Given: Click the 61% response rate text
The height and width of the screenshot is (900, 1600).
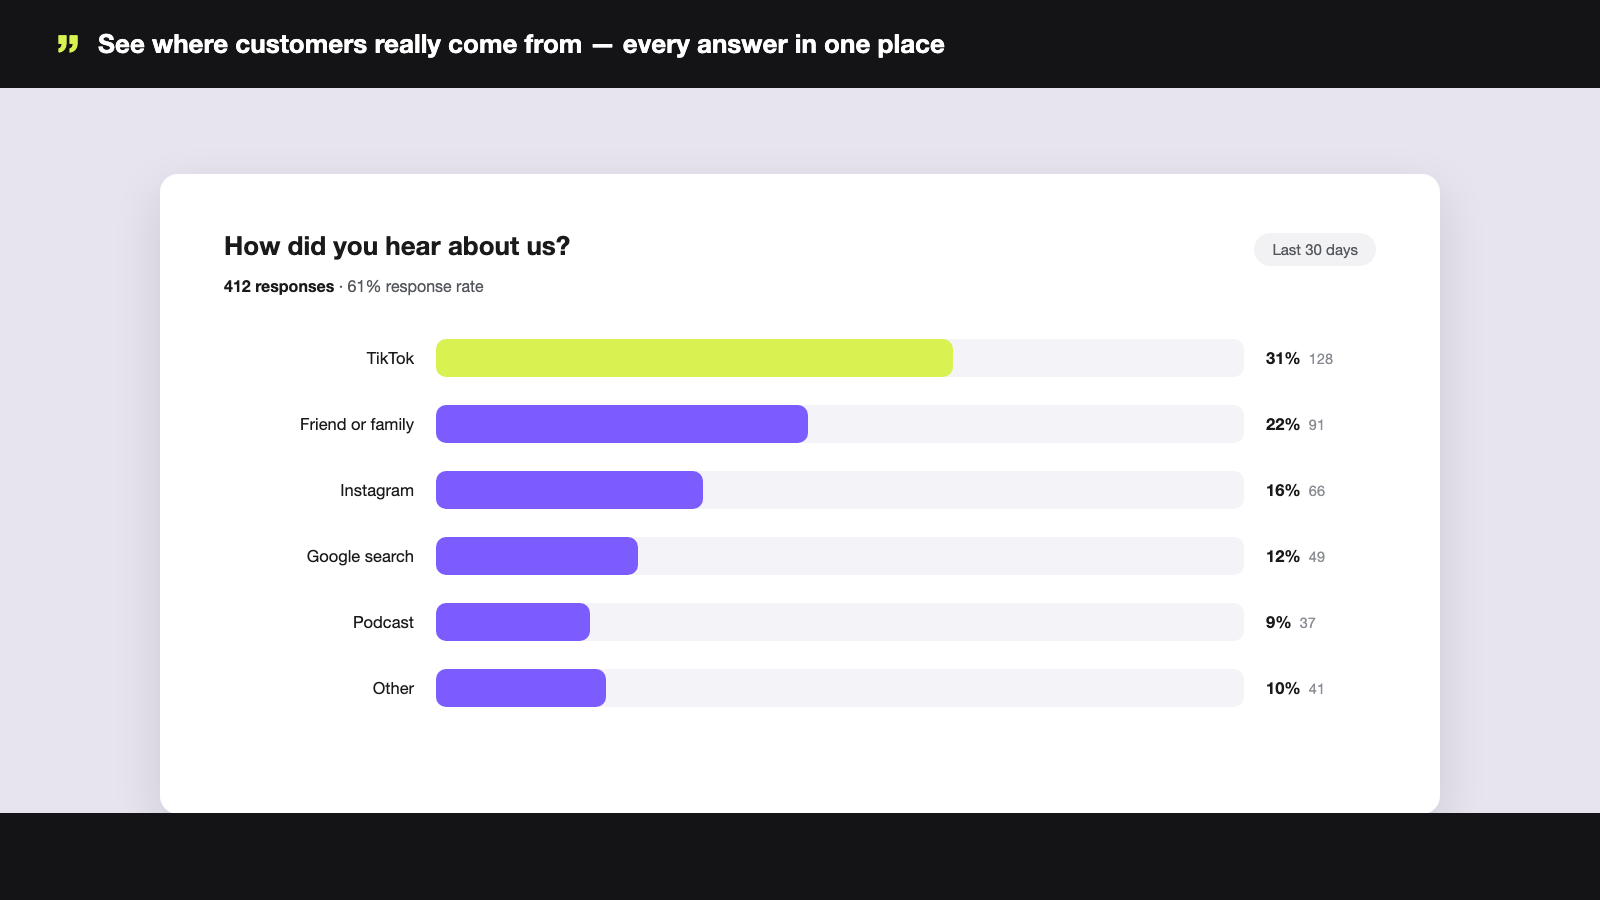Looking at the screenshot, I should point(415,286).
